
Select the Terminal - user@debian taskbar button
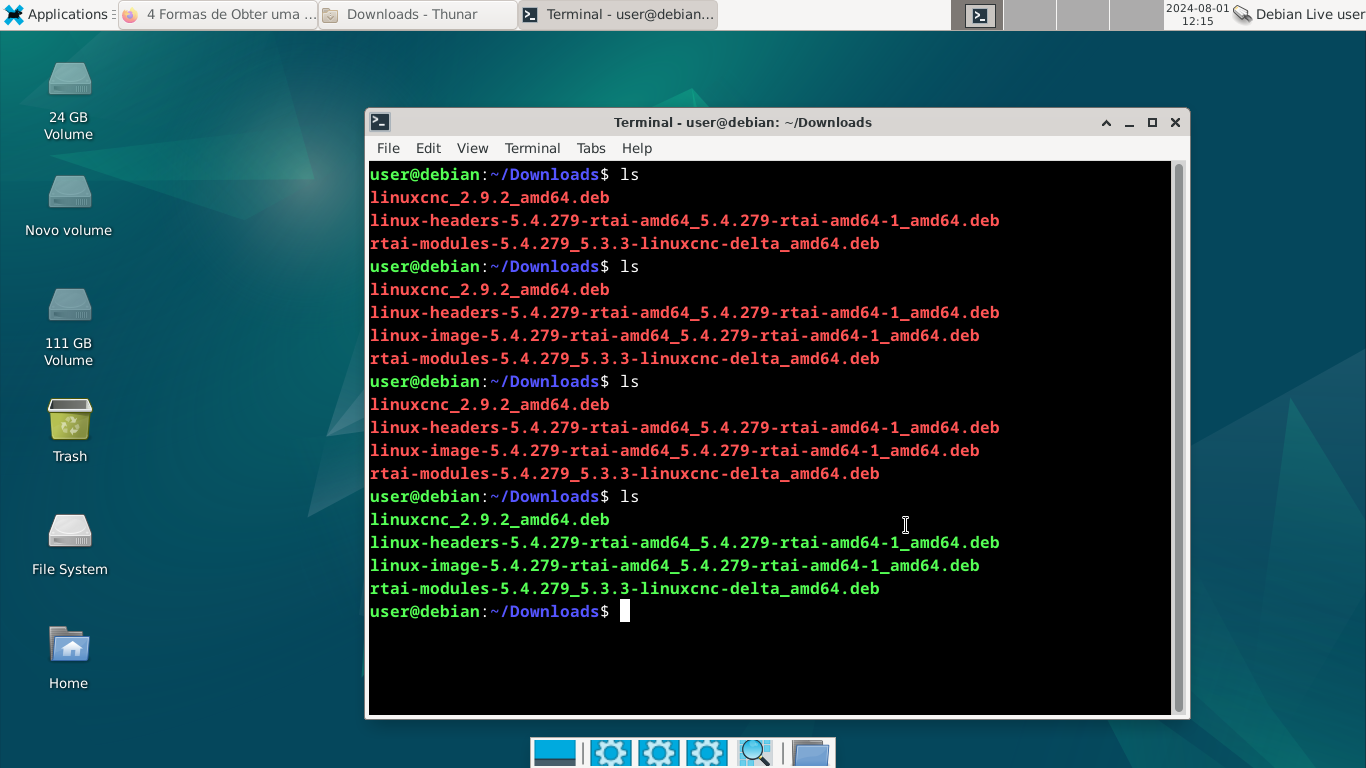618,14
